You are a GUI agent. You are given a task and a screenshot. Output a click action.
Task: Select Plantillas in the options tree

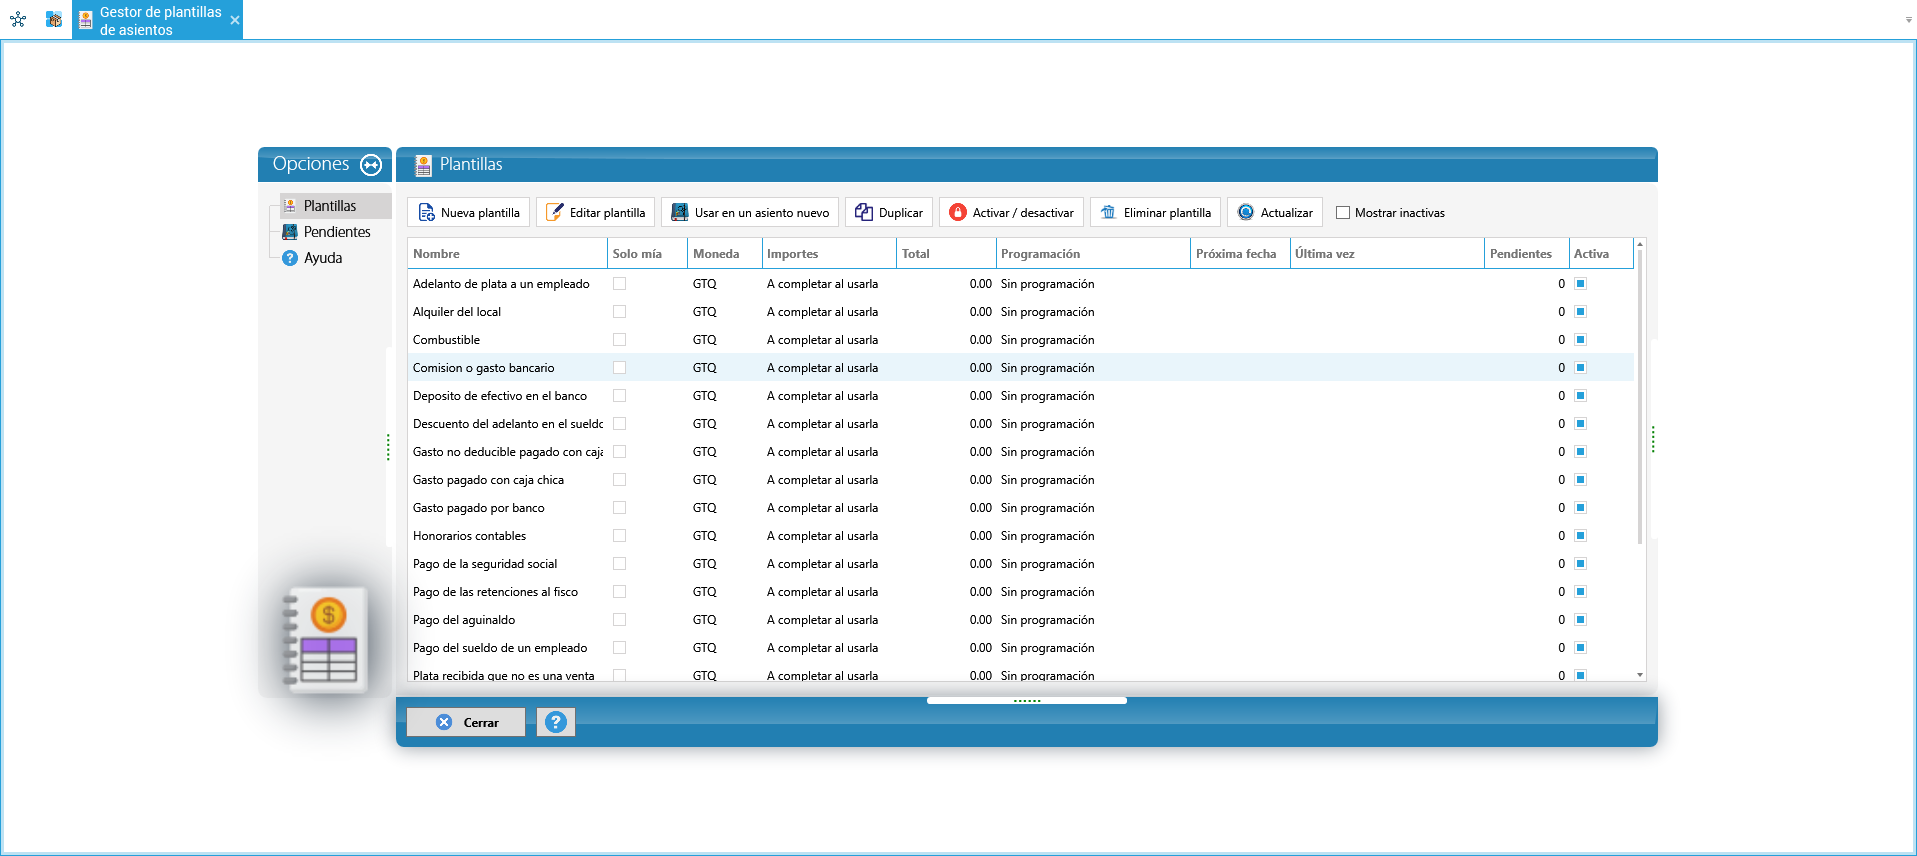pyautogui.click(x=330, y=206)
